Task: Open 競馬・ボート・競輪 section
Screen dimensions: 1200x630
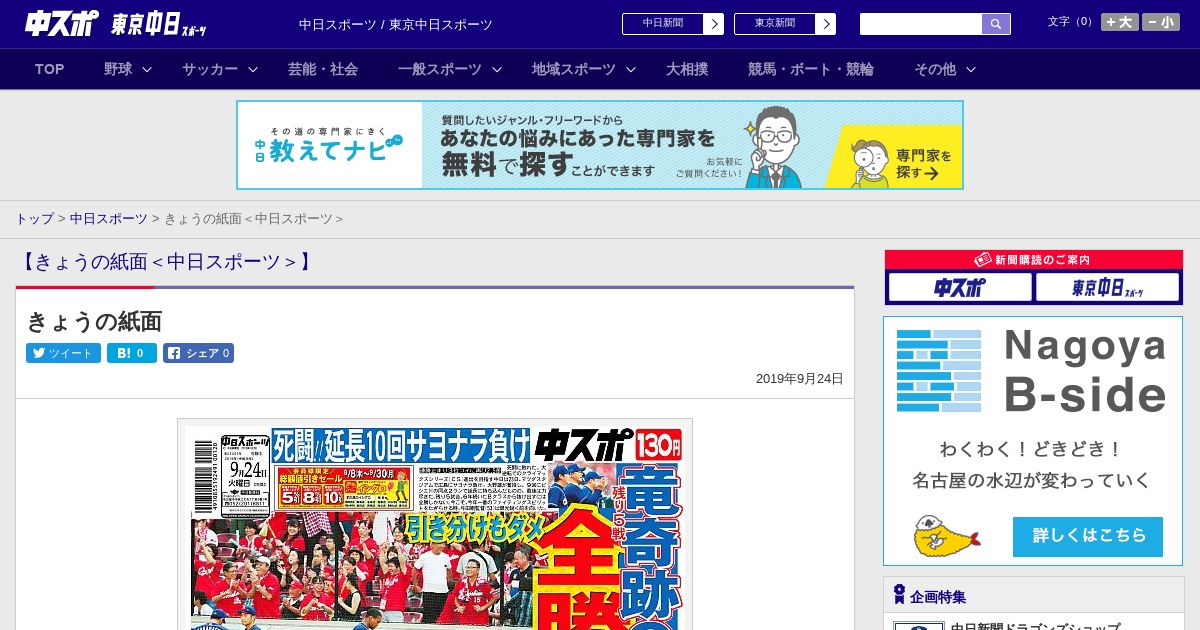Action: tap(811, 69)
